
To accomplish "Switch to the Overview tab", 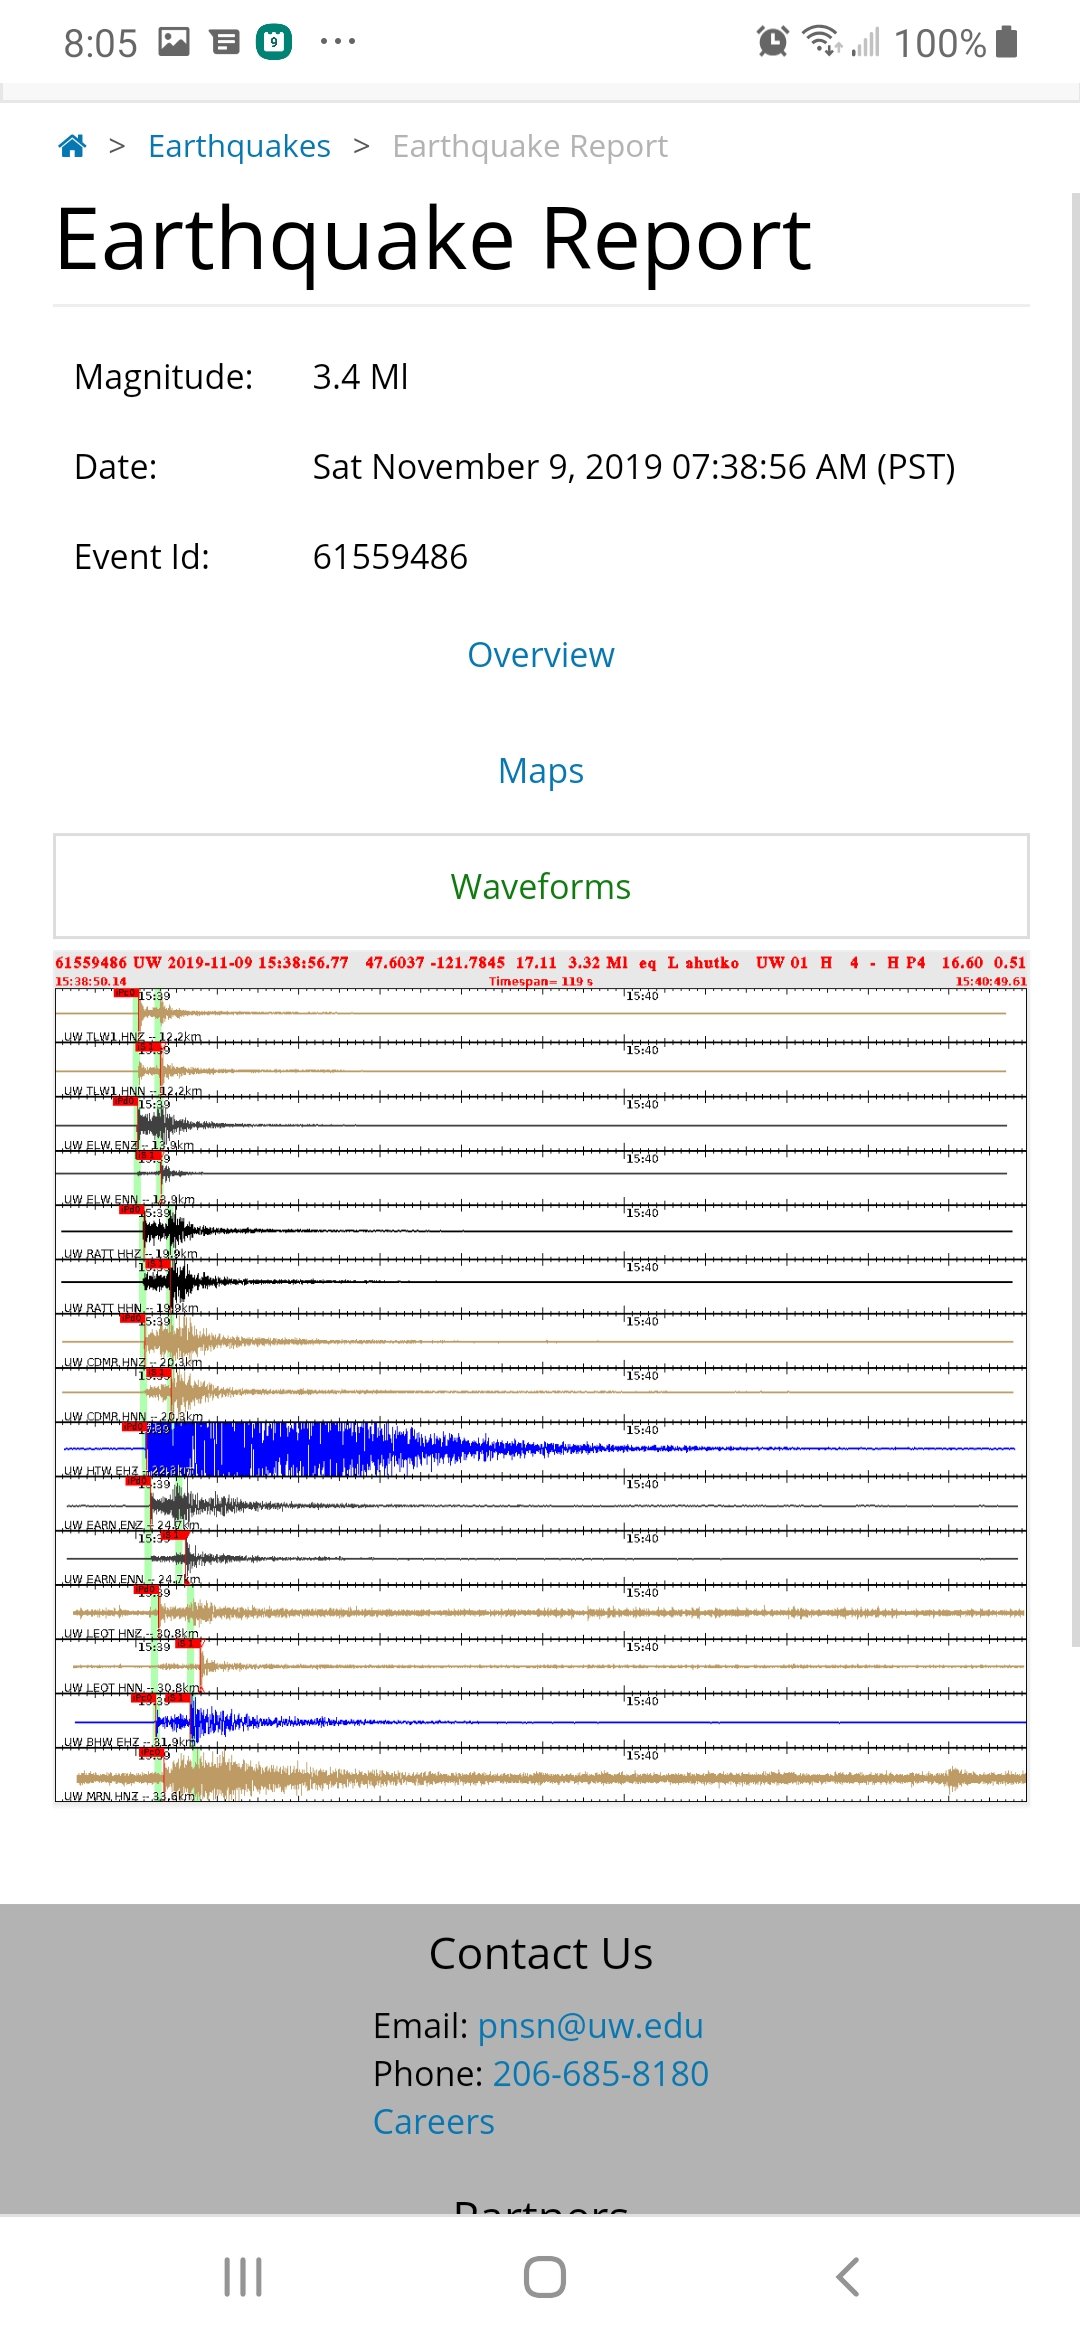I will (540, 655).
